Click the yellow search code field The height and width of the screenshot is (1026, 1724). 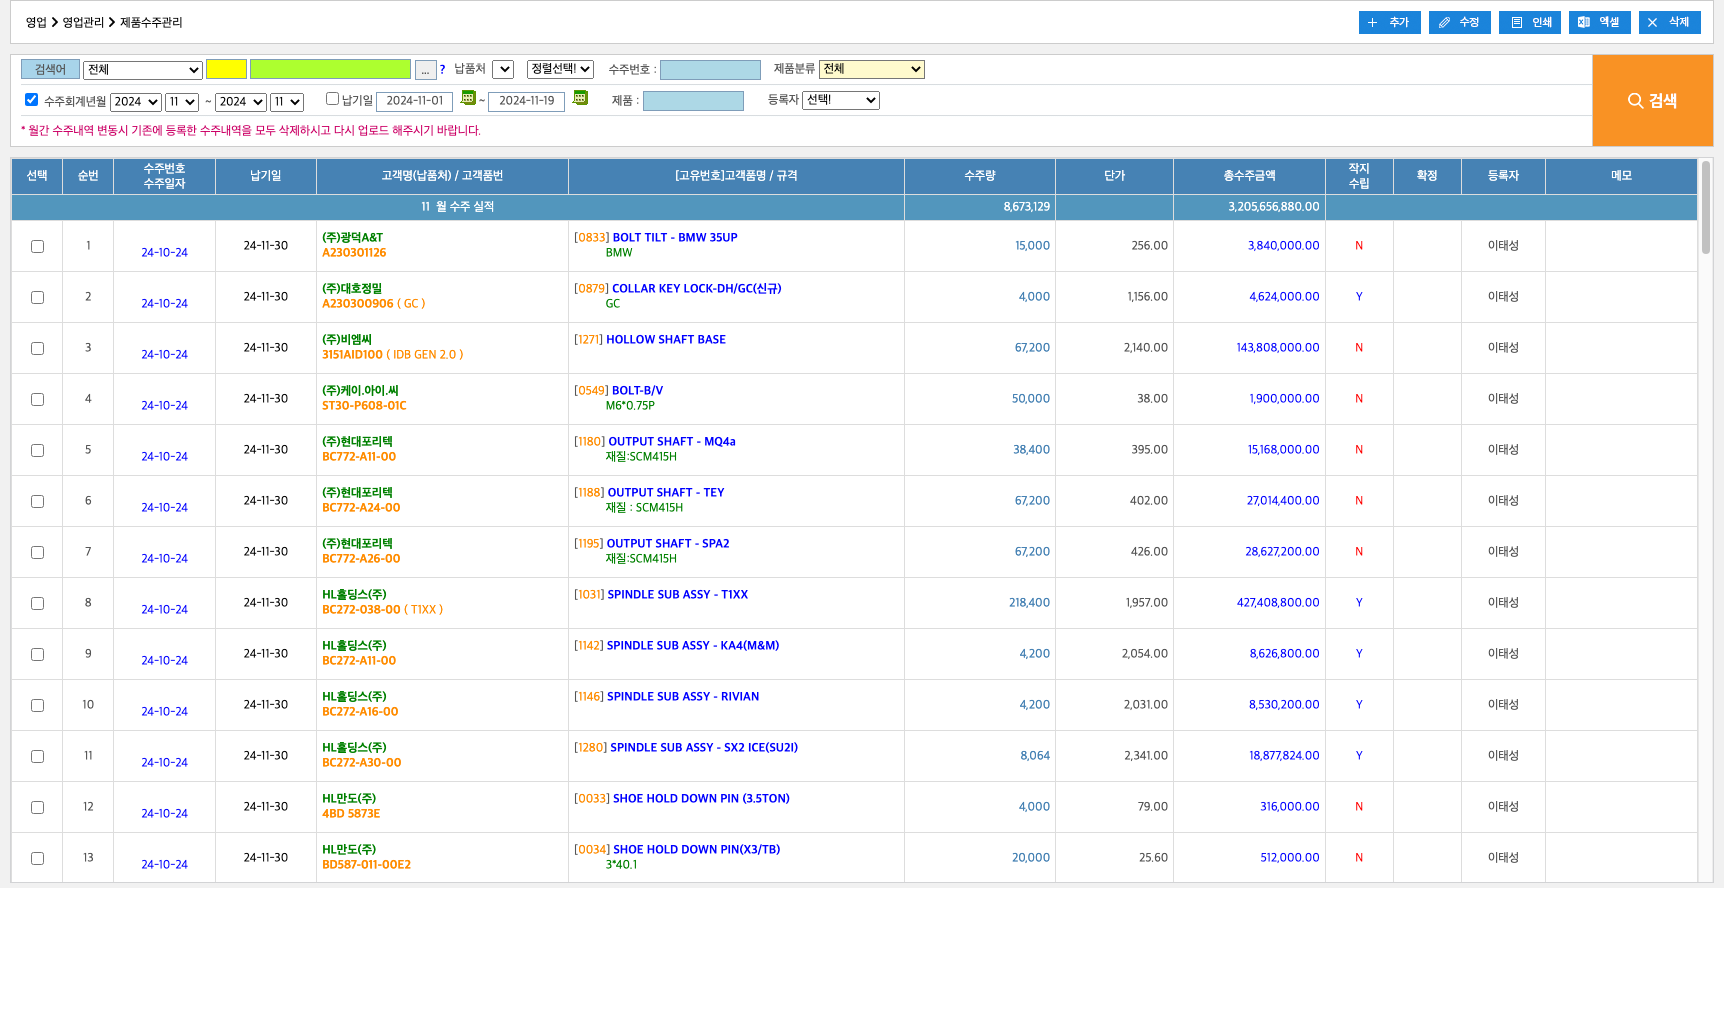pos(226,69)
